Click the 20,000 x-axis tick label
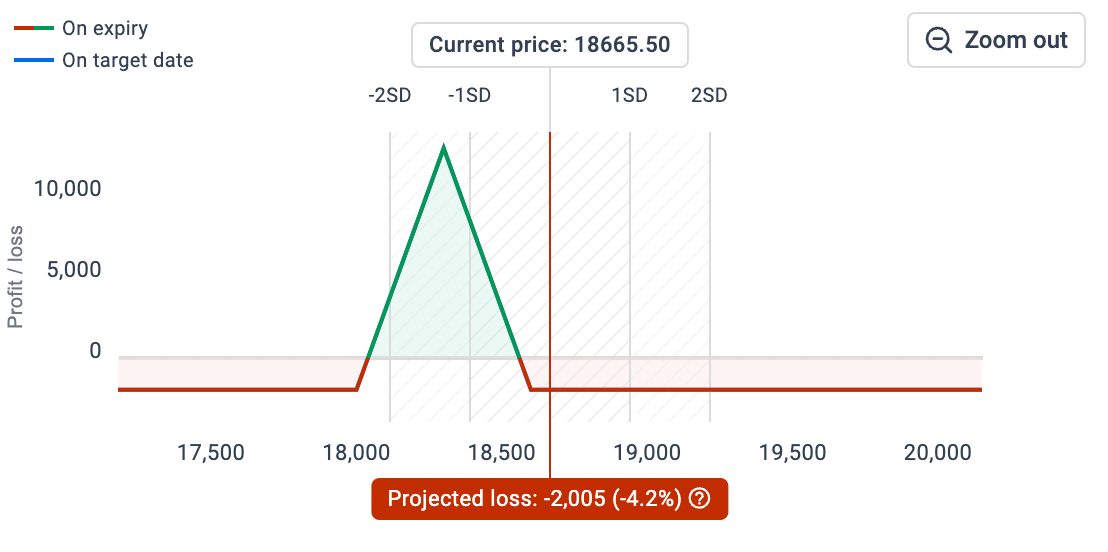Screen dimensions: 1108x552 click(937, 453)
